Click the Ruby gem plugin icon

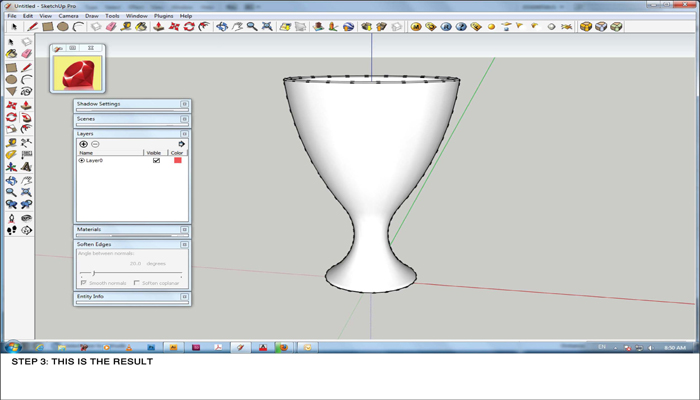tap(77, 73)
